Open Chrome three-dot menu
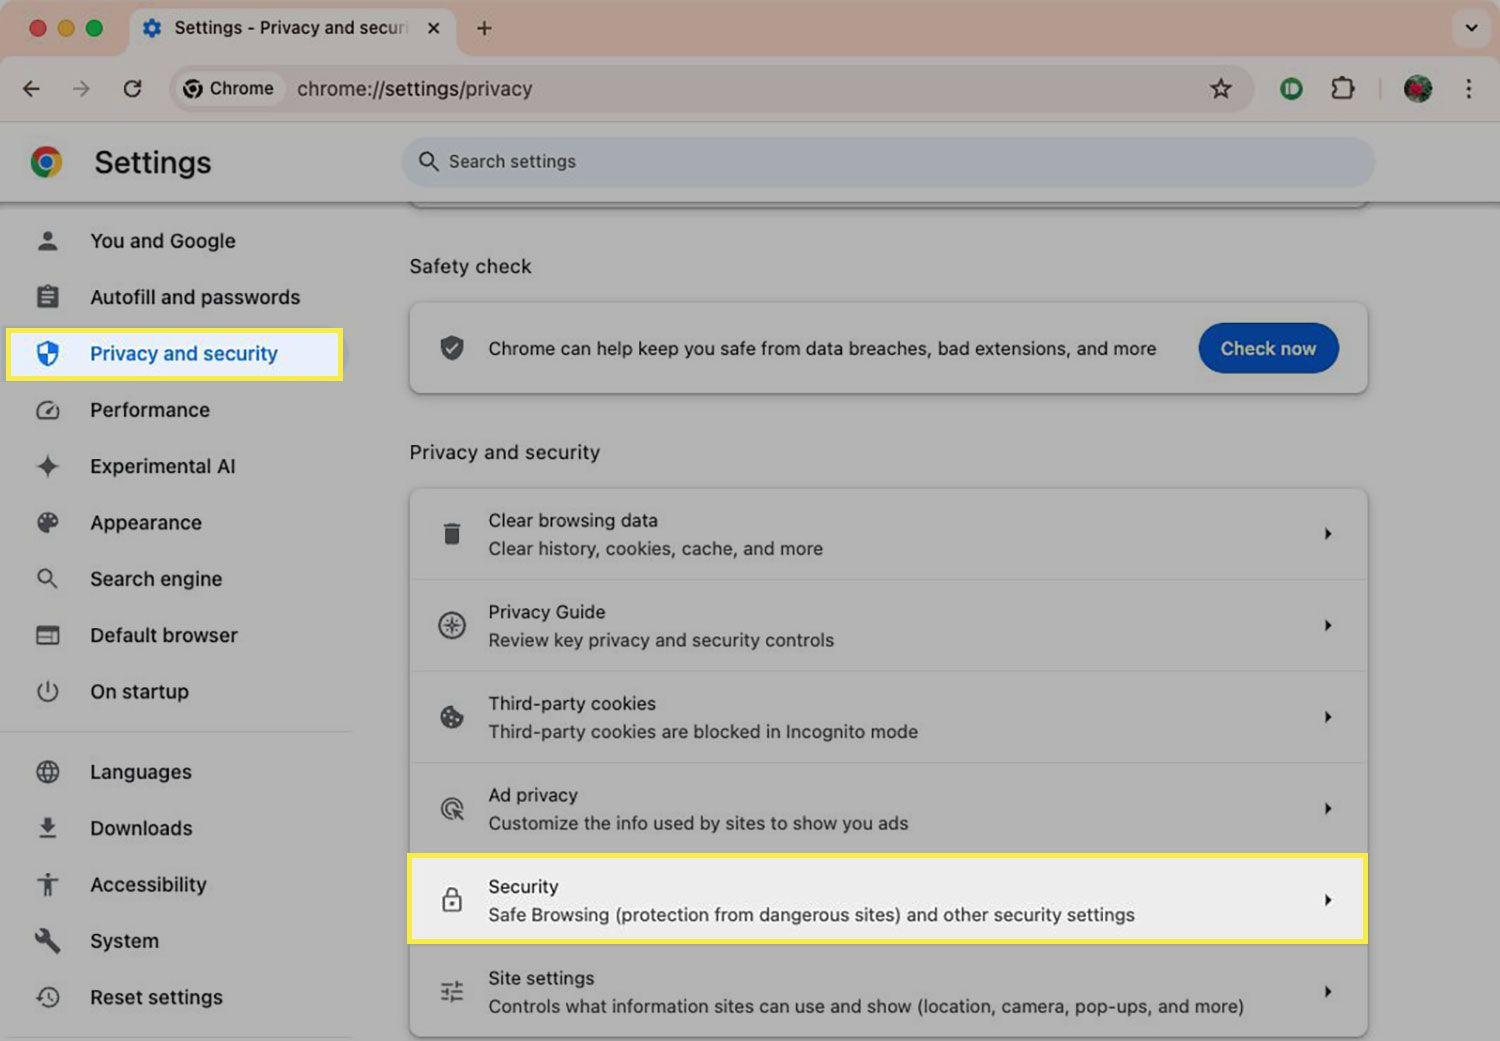The width and height of the screenshot is (1500, 1041). [x=1468, y=89]
